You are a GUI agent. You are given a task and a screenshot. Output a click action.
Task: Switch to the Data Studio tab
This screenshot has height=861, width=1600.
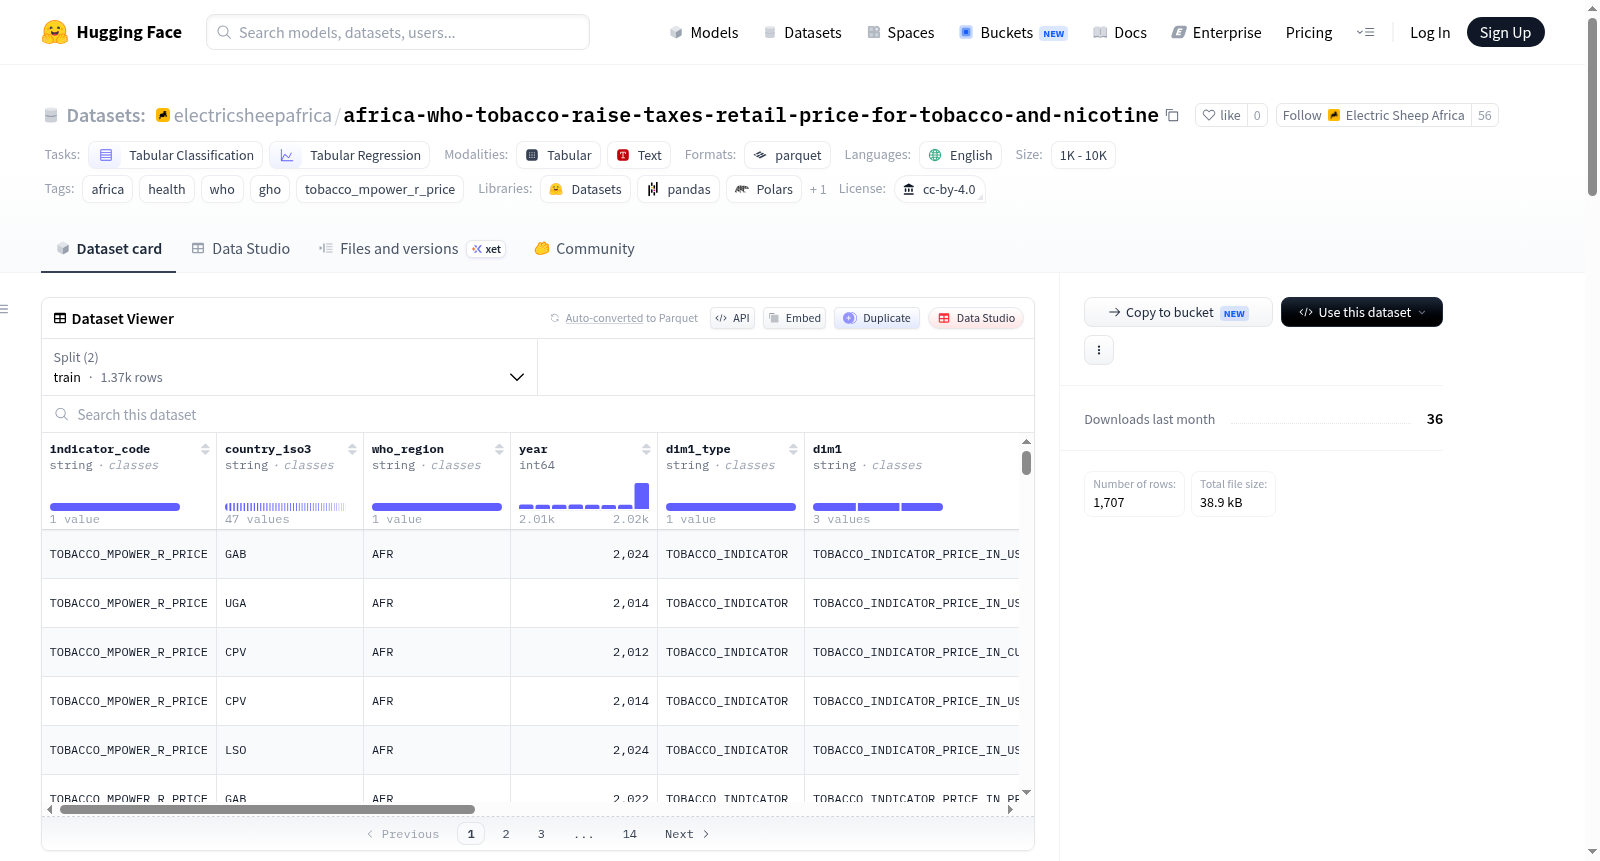(x=240, y=249)
